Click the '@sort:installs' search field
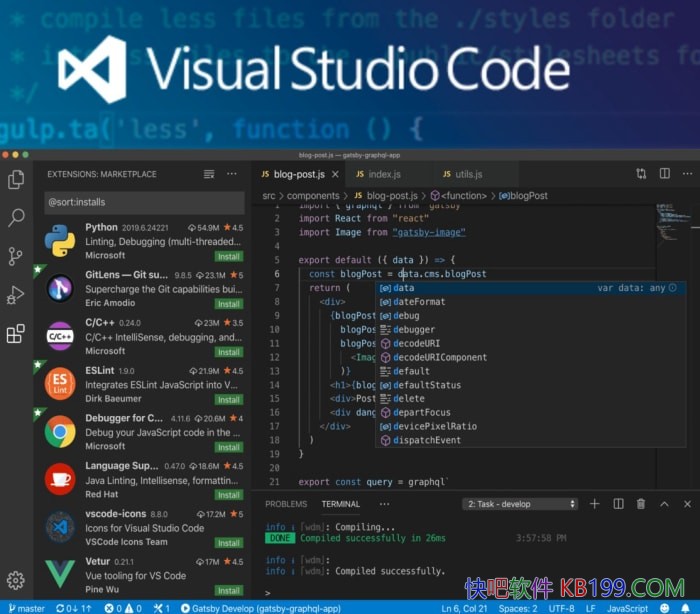Screen dimensions: 700x614 [x=144, y=203]
